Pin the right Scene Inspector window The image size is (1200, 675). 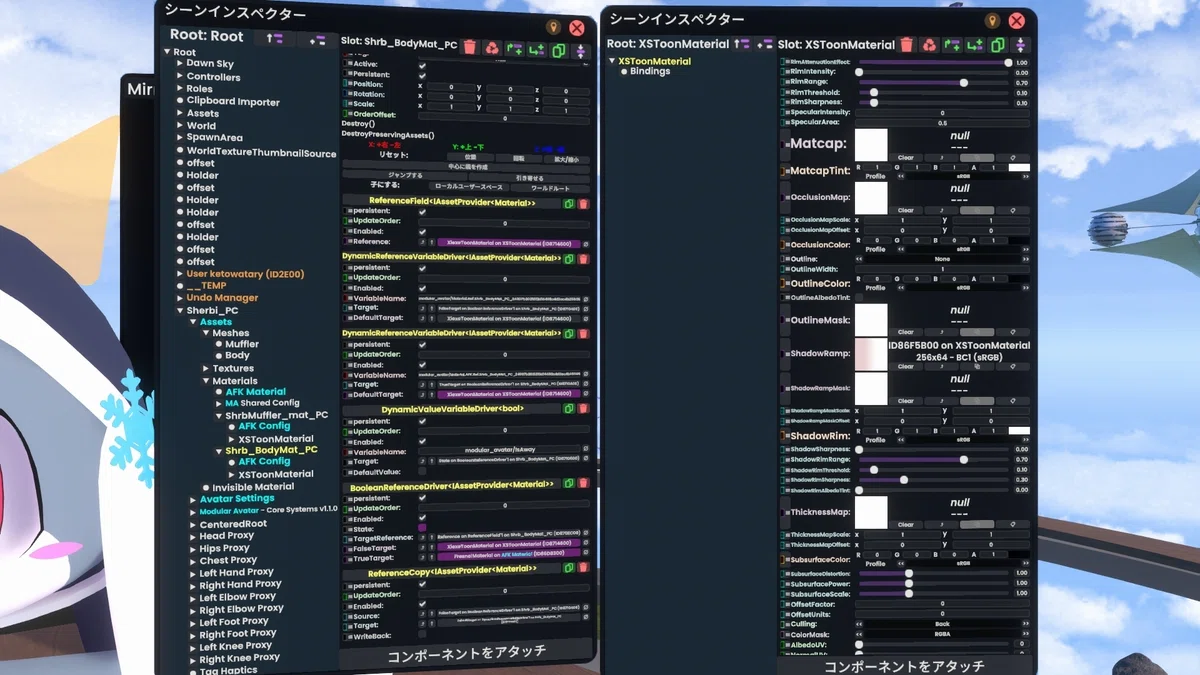tap(992, 20)
